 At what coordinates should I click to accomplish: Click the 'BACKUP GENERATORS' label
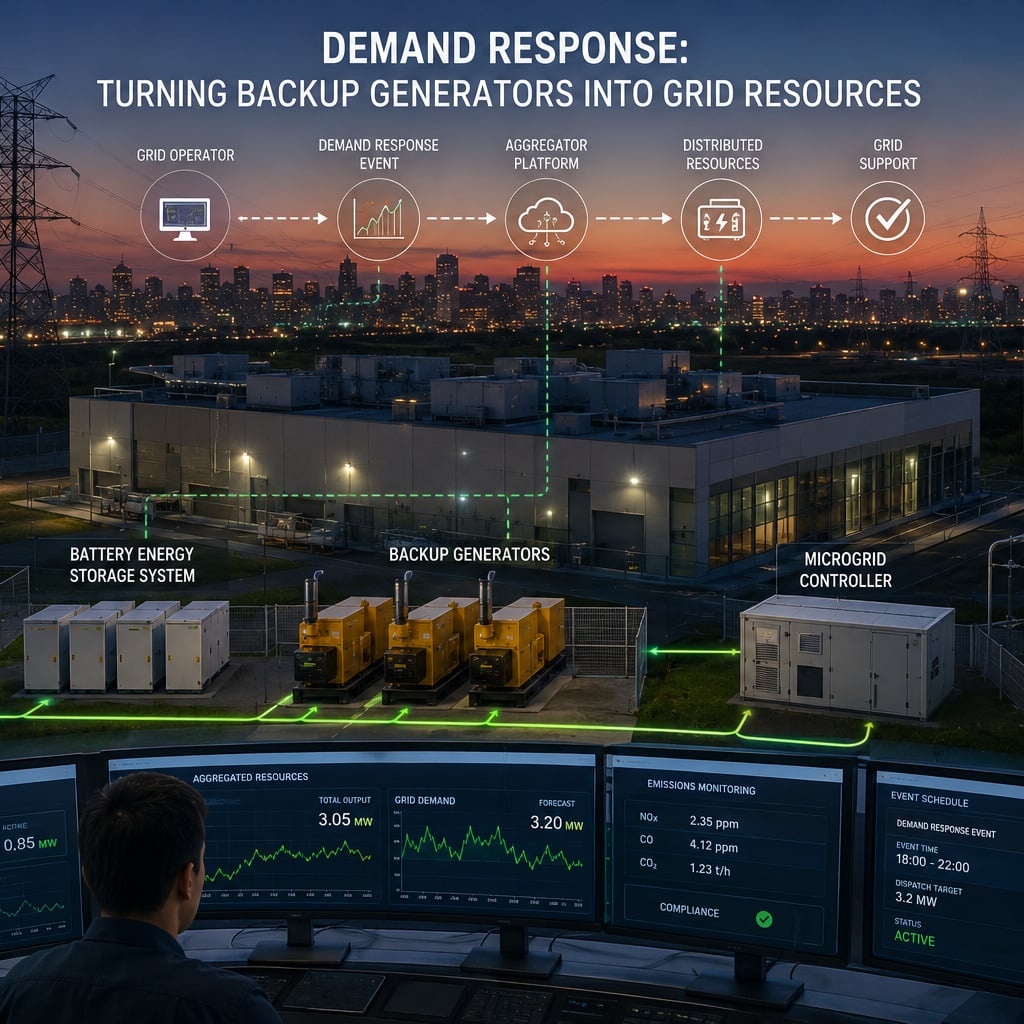[470, 554]
